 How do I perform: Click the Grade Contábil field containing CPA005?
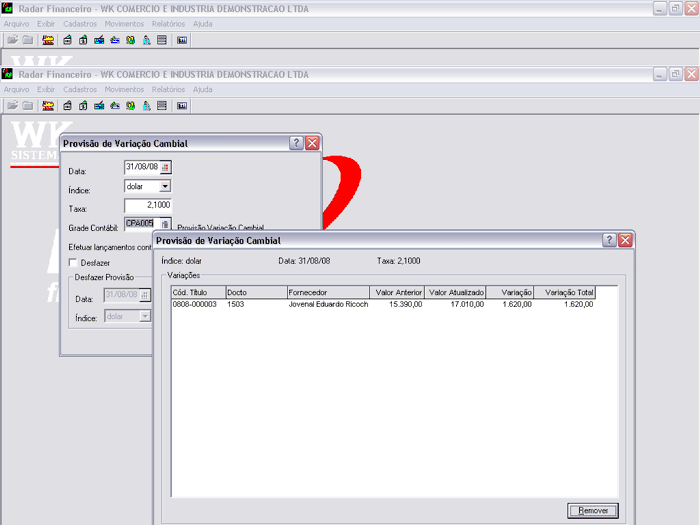pyautogui.click(x=140, y=224)
